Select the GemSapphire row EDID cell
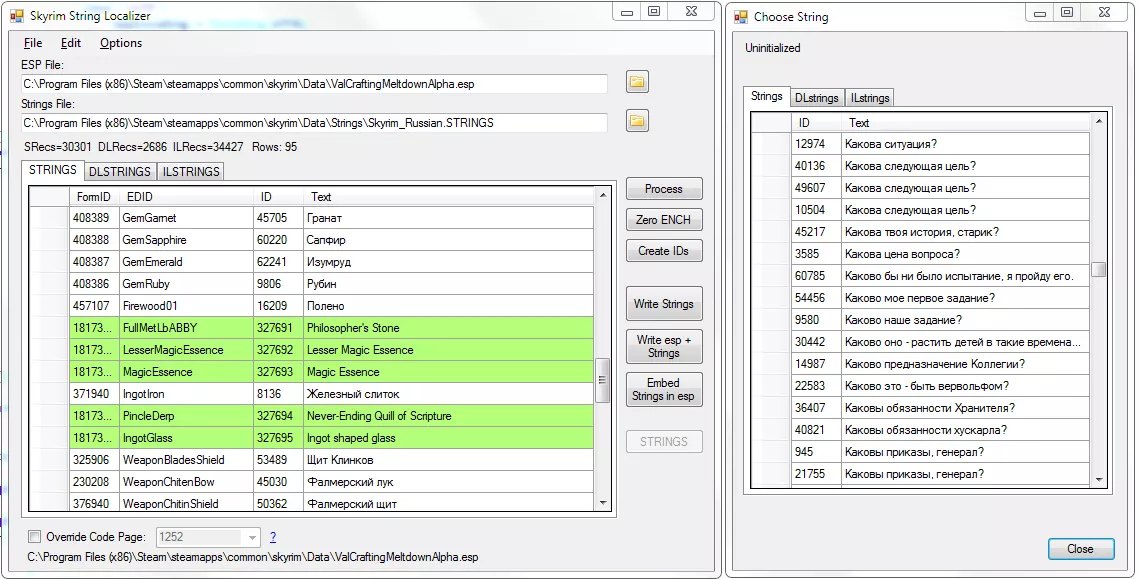 pos(187,239)
